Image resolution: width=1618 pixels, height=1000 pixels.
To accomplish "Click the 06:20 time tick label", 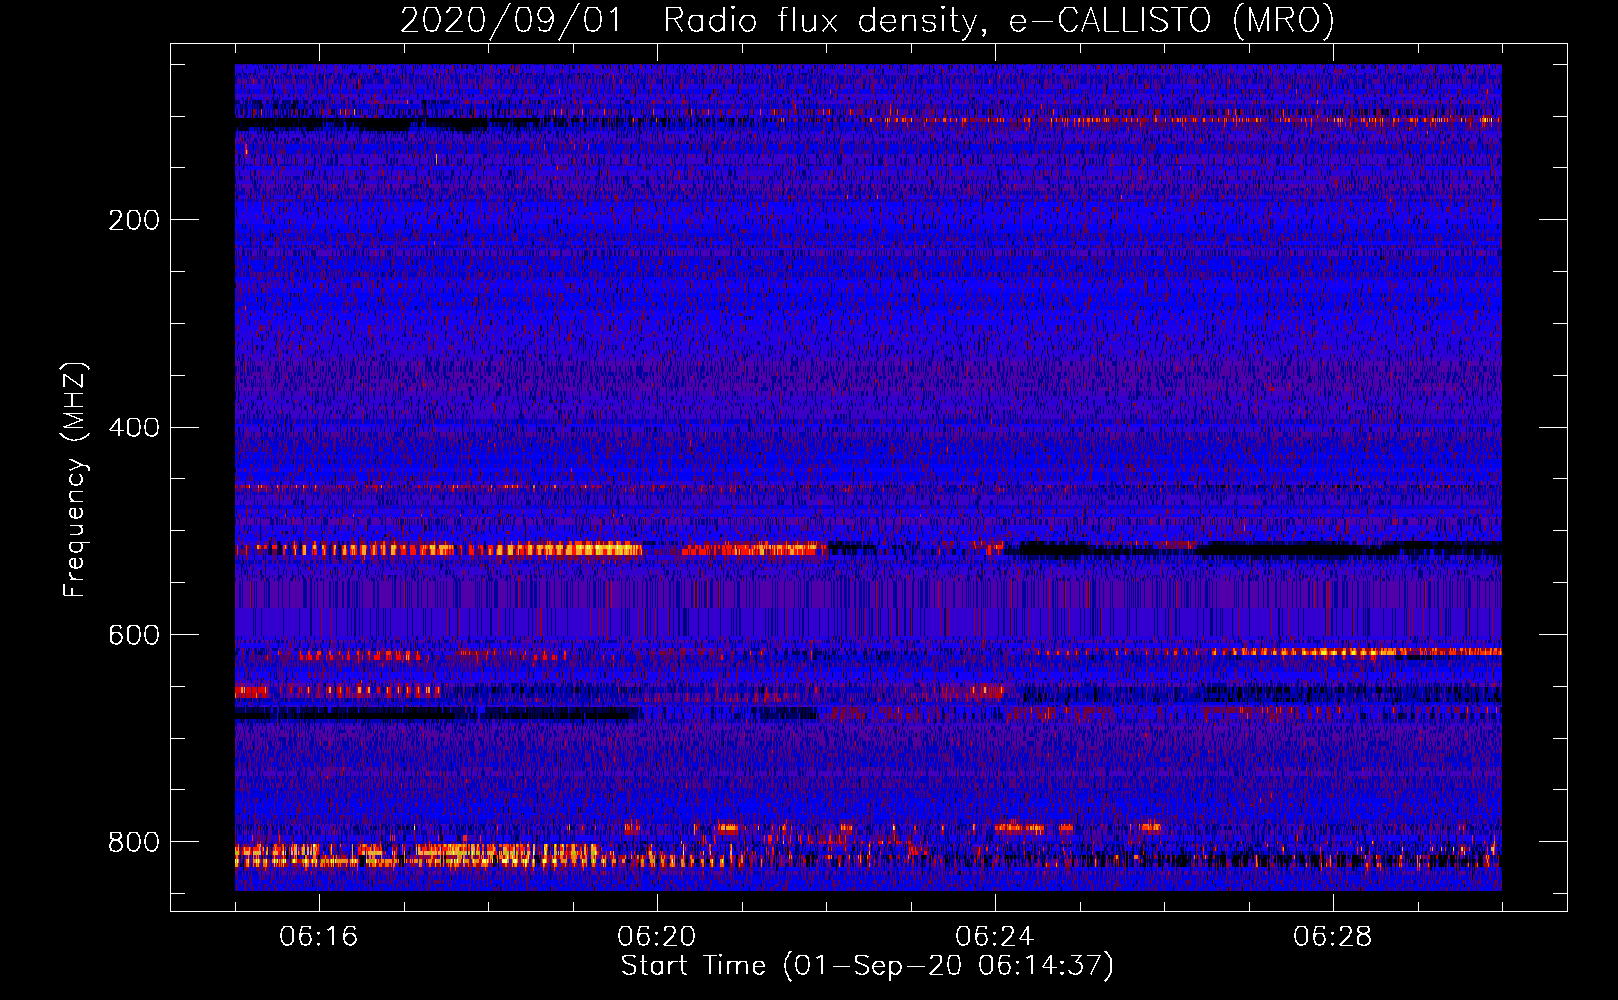I will pyautogui.click(x=657, y=937).
